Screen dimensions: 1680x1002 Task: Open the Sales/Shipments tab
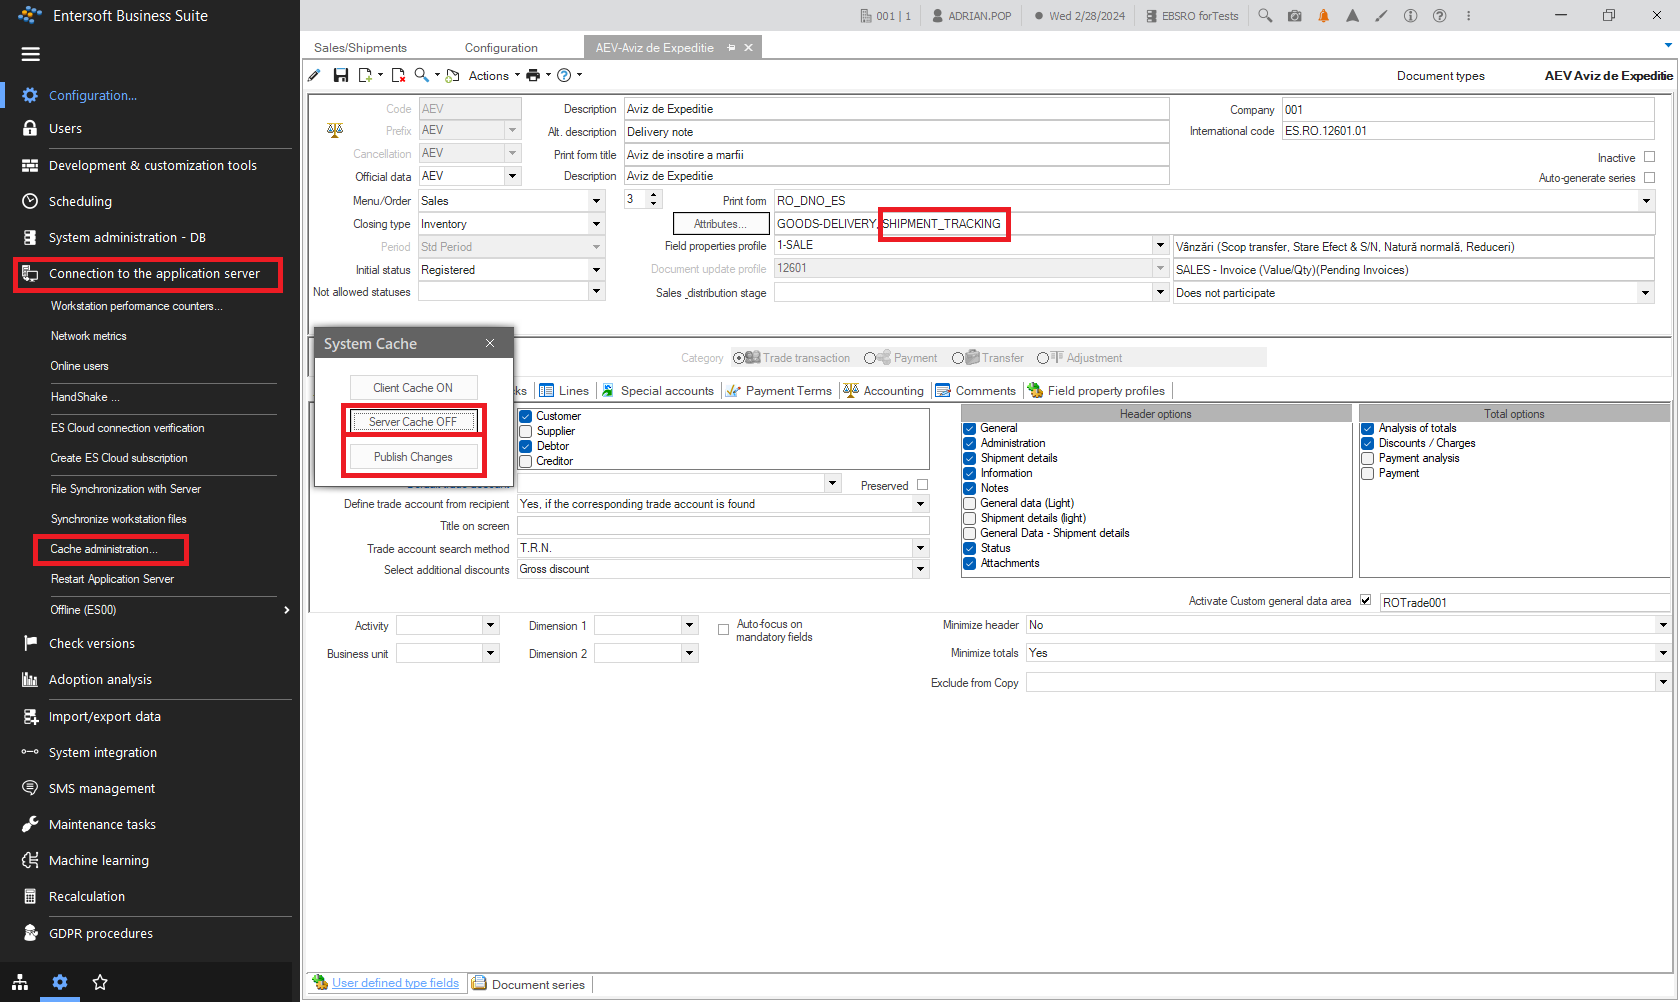coord(360,48)
